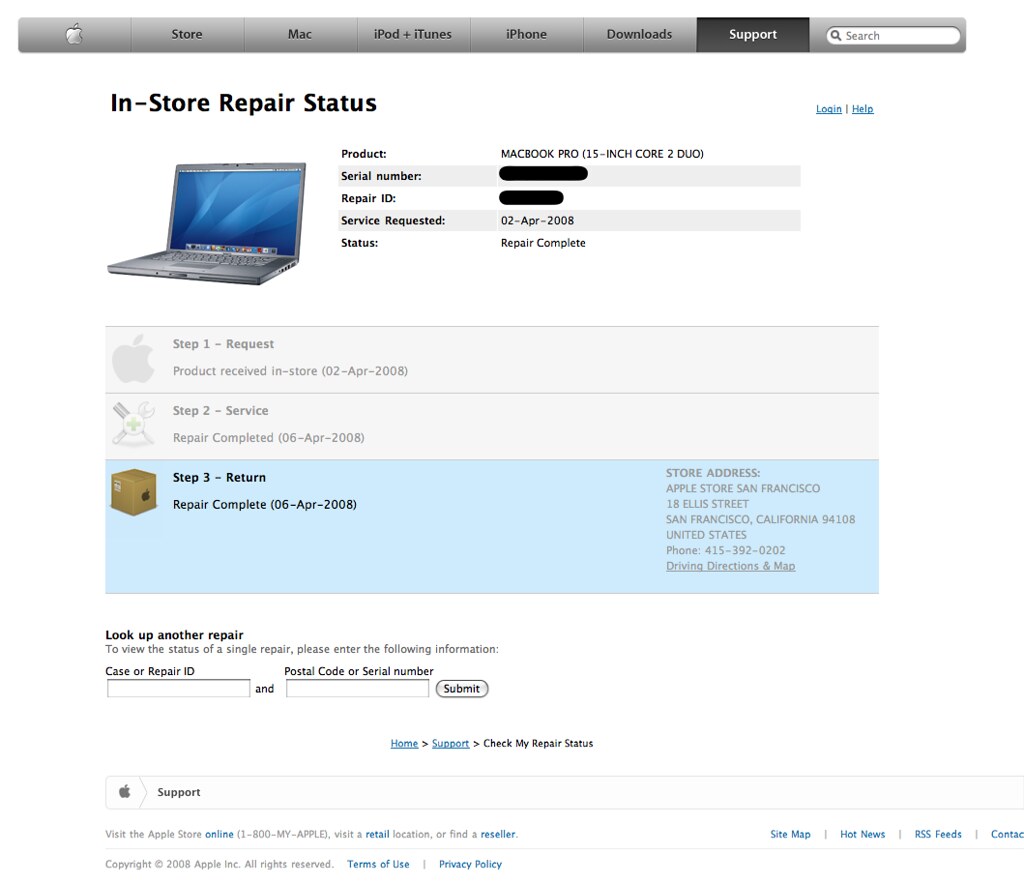This screenshot has height=883, width=1024.
Task: Click the Postal Code or Serial number field
Action: pos(356,687)
